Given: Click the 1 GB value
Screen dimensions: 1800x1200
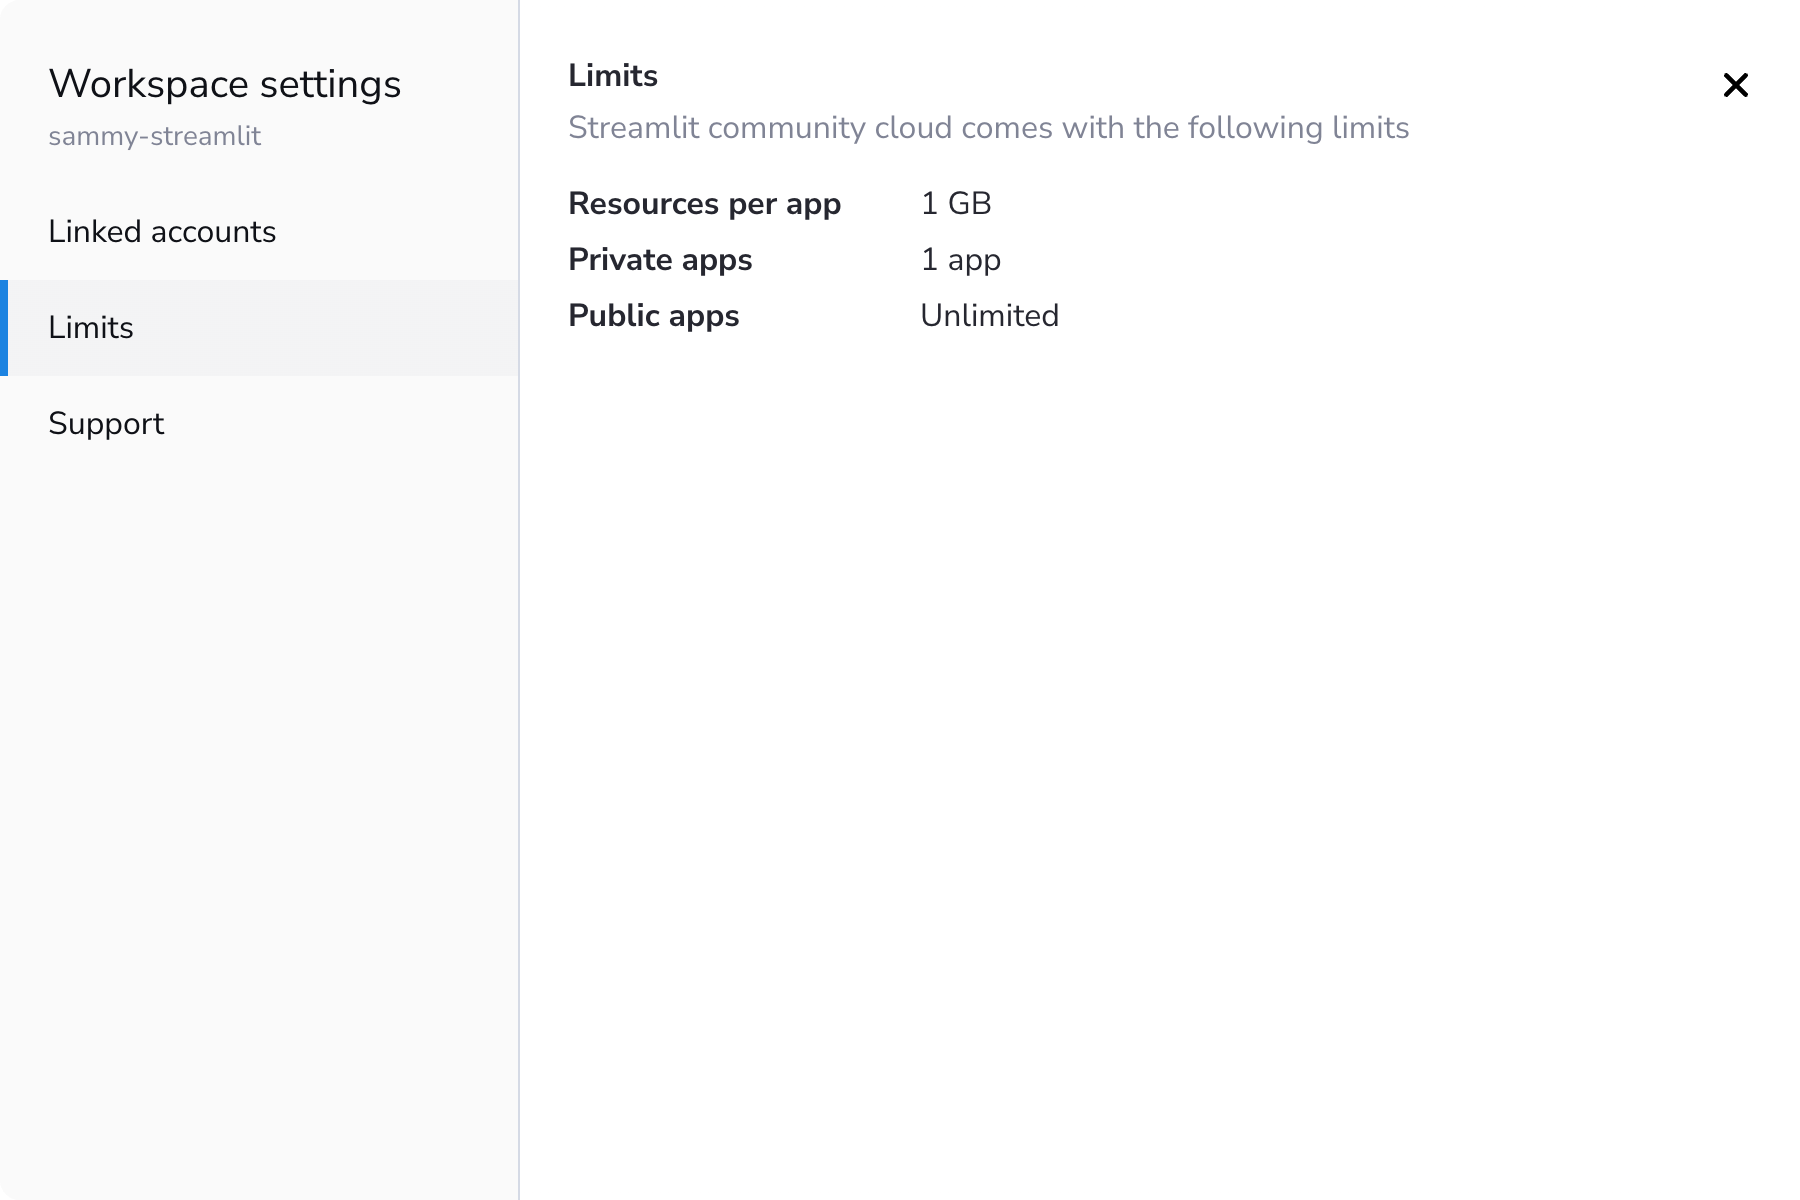Looking at the screenshot, I should coord(956,204).
